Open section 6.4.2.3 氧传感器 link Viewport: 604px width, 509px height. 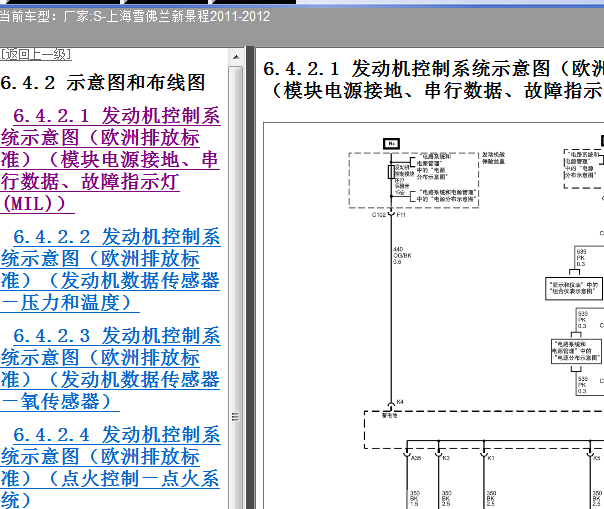tap(110, 368)
